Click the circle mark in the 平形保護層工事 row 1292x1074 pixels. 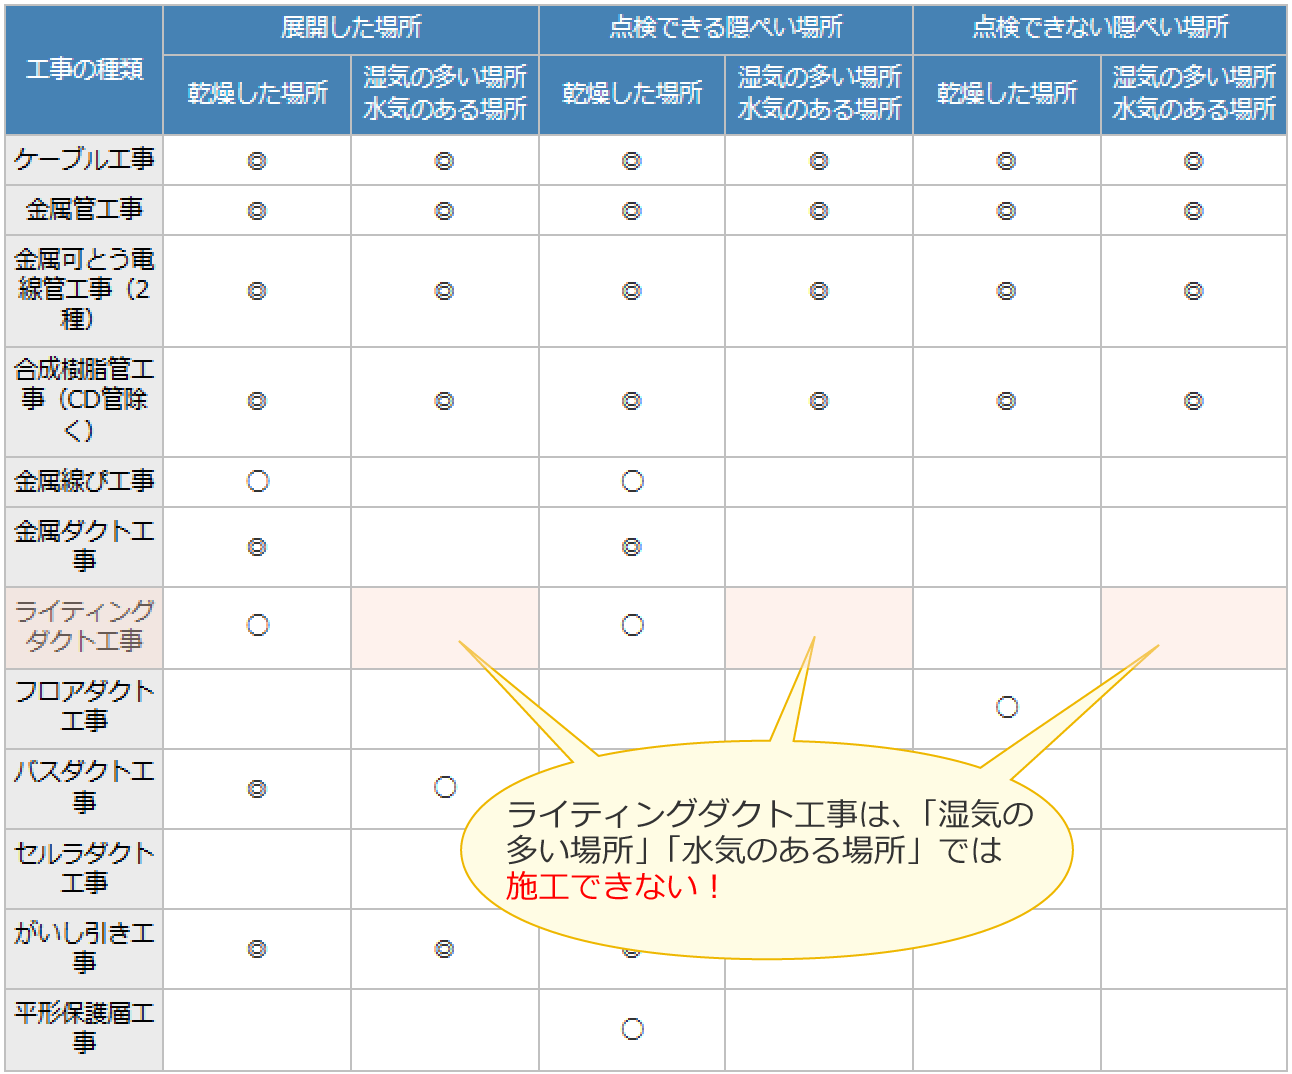[x=632, y=1029]
